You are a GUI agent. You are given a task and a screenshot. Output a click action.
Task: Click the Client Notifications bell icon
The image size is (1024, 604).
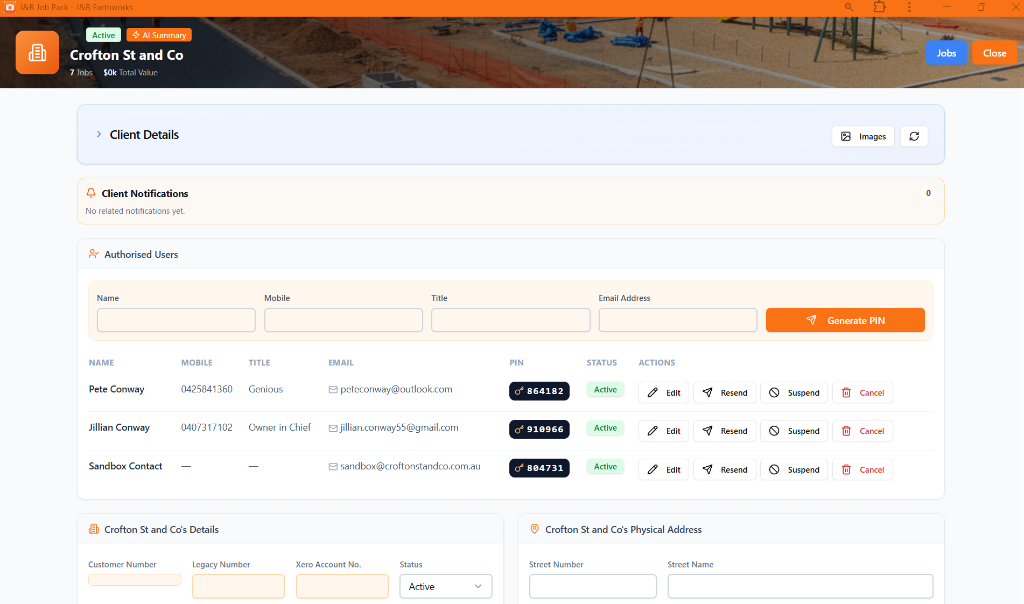pos(91,193)
